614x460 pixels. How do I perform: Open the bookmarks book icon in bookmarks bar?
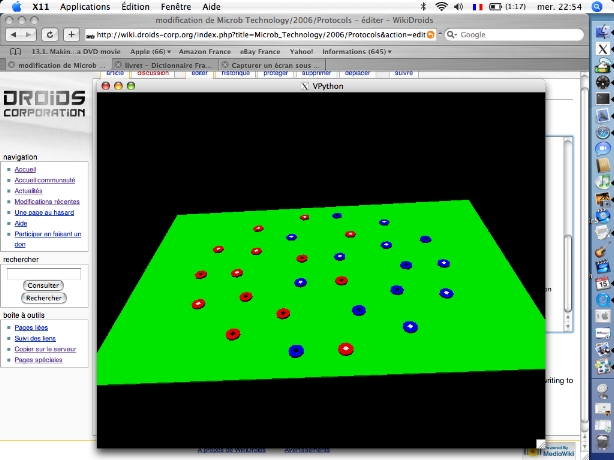pos(15,51)
